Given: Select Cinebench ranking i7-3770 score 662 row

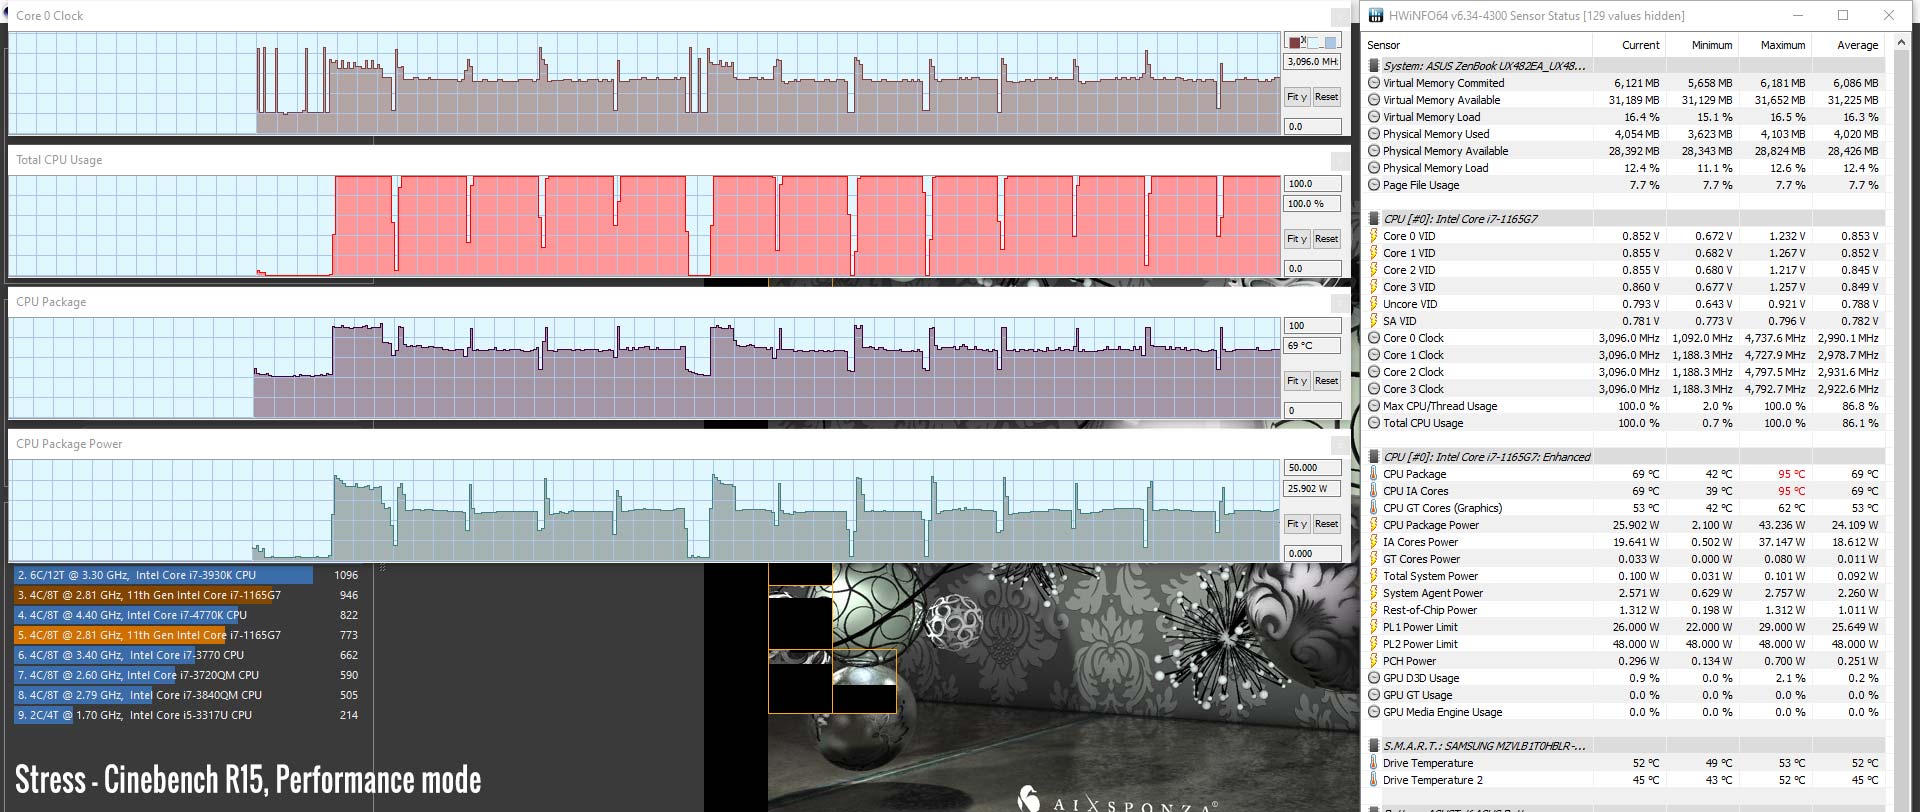Looking at the screenshot, I should click(188, 655).
